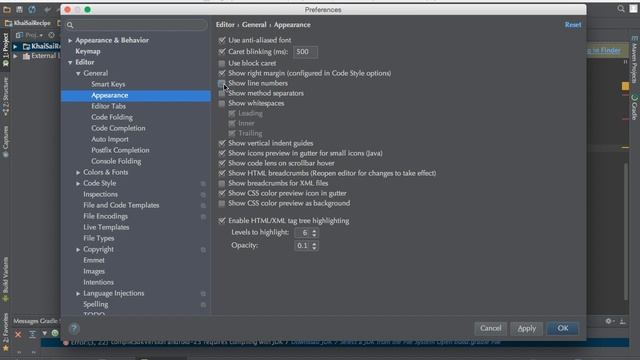Screen dimensions: 640x360
Task: Click the OK button
Action: pyautogui.click(x=562, y=329)
